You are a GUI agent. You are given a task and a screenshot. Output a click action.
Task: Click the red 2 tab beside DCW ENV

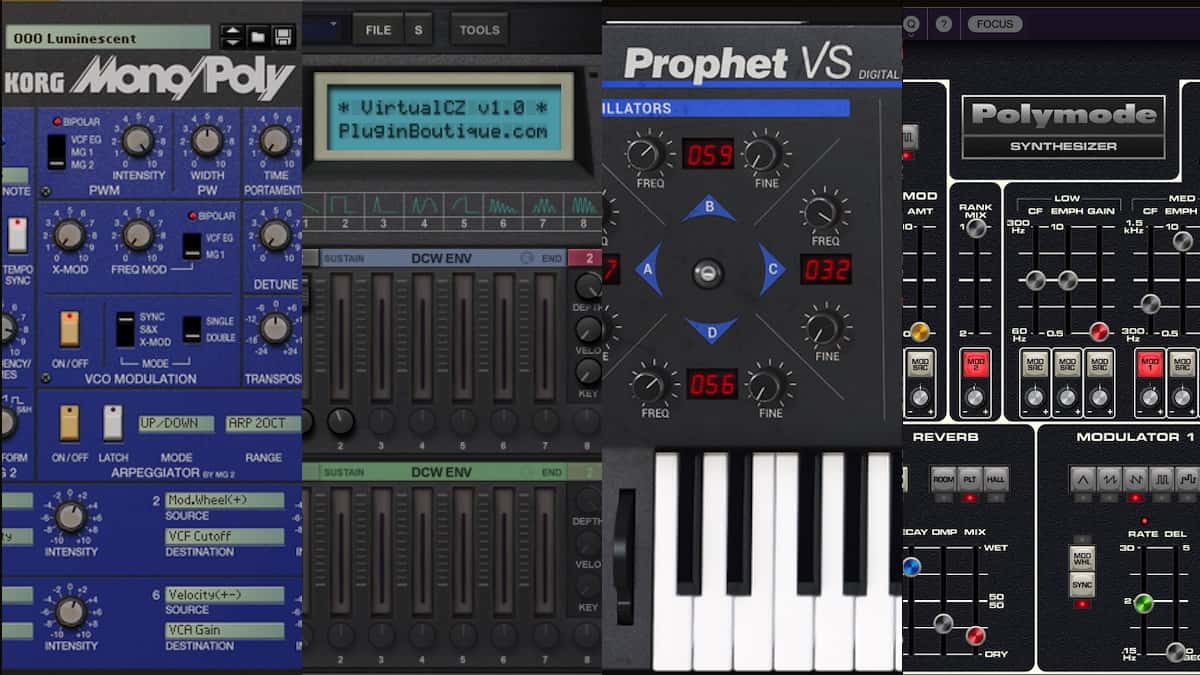[584, 258]
